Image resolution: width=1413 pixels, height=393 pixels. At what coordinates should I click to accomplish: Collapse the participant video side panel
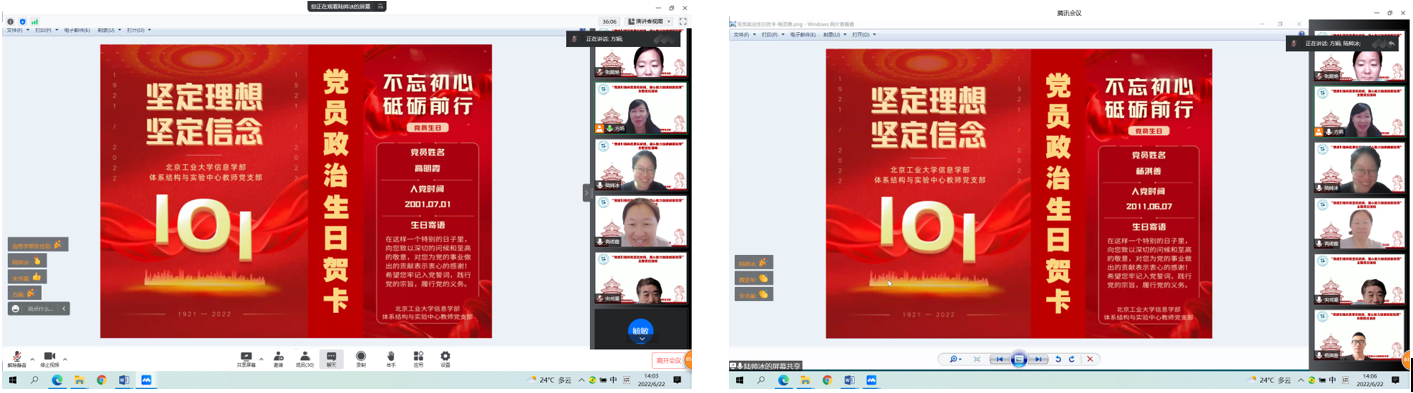587,192
